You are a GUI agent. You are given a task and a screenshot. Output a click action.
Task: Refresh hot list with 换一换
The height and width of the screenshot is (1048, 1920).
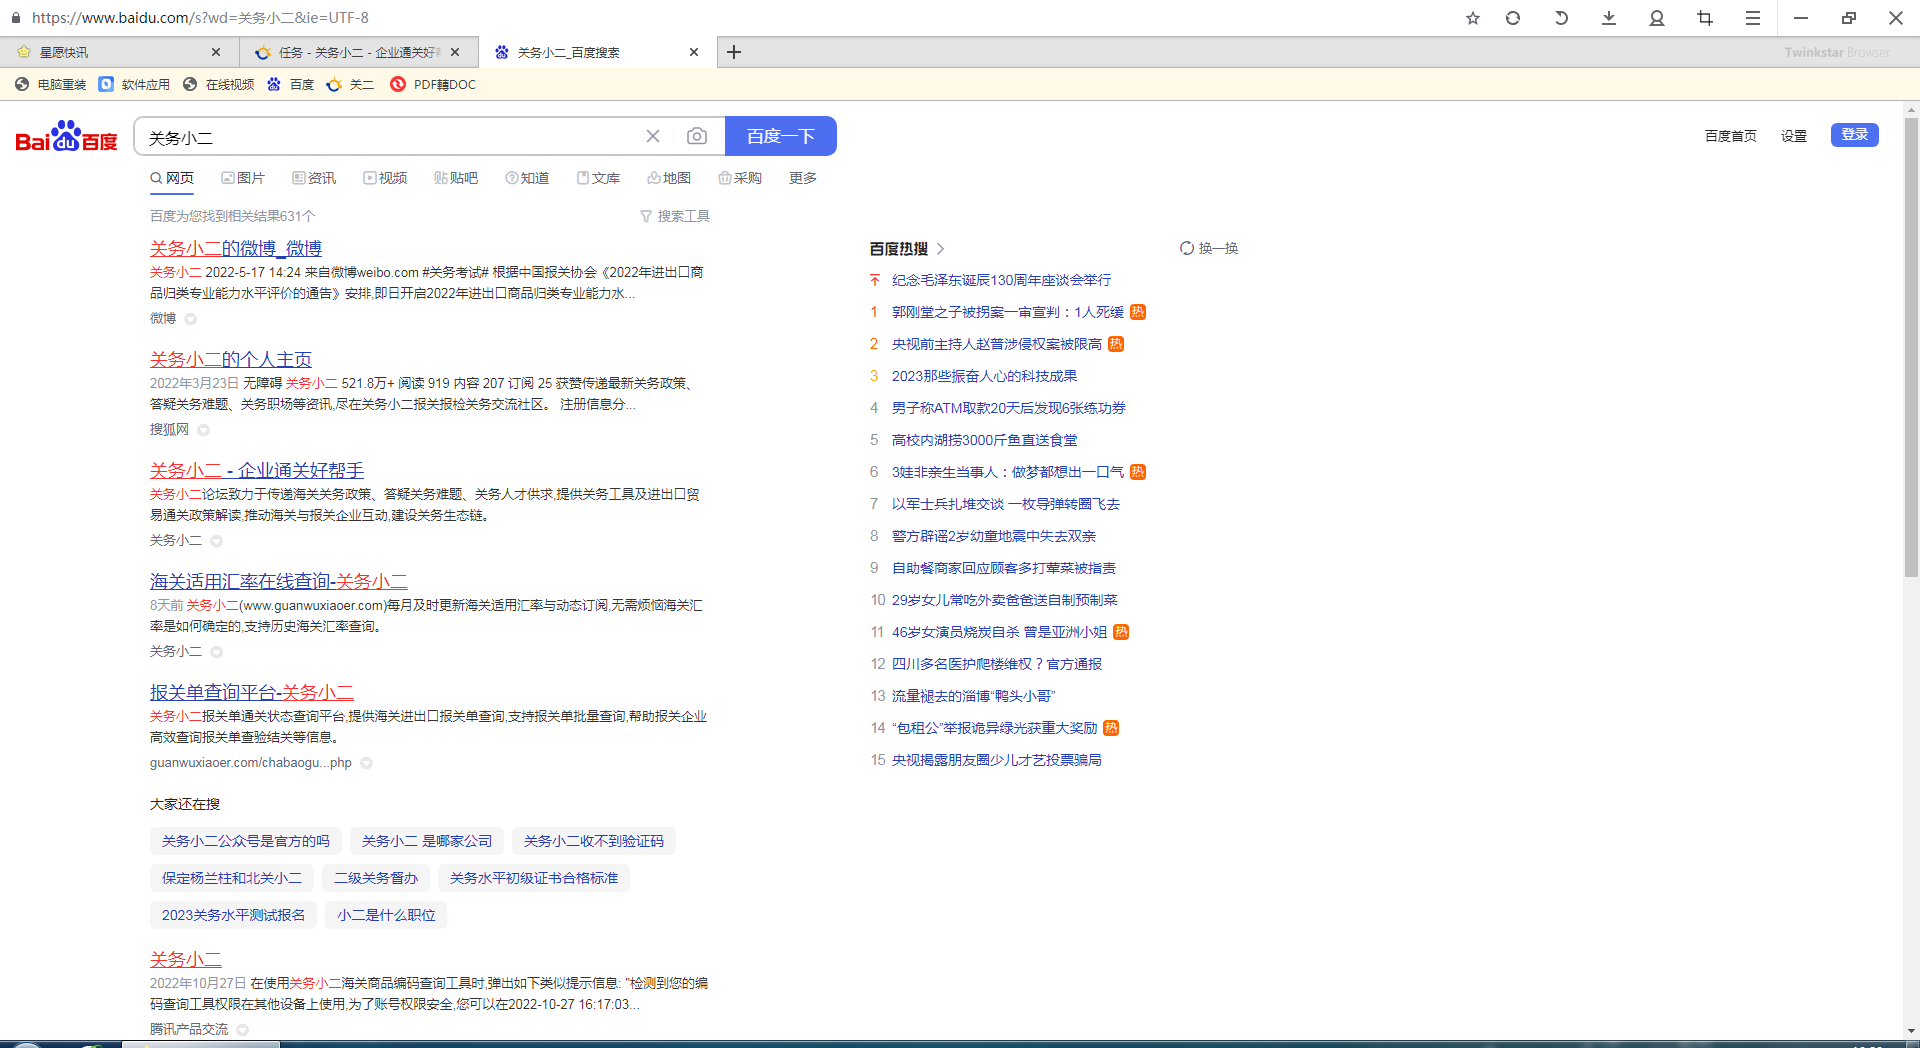coord(1209,248)
